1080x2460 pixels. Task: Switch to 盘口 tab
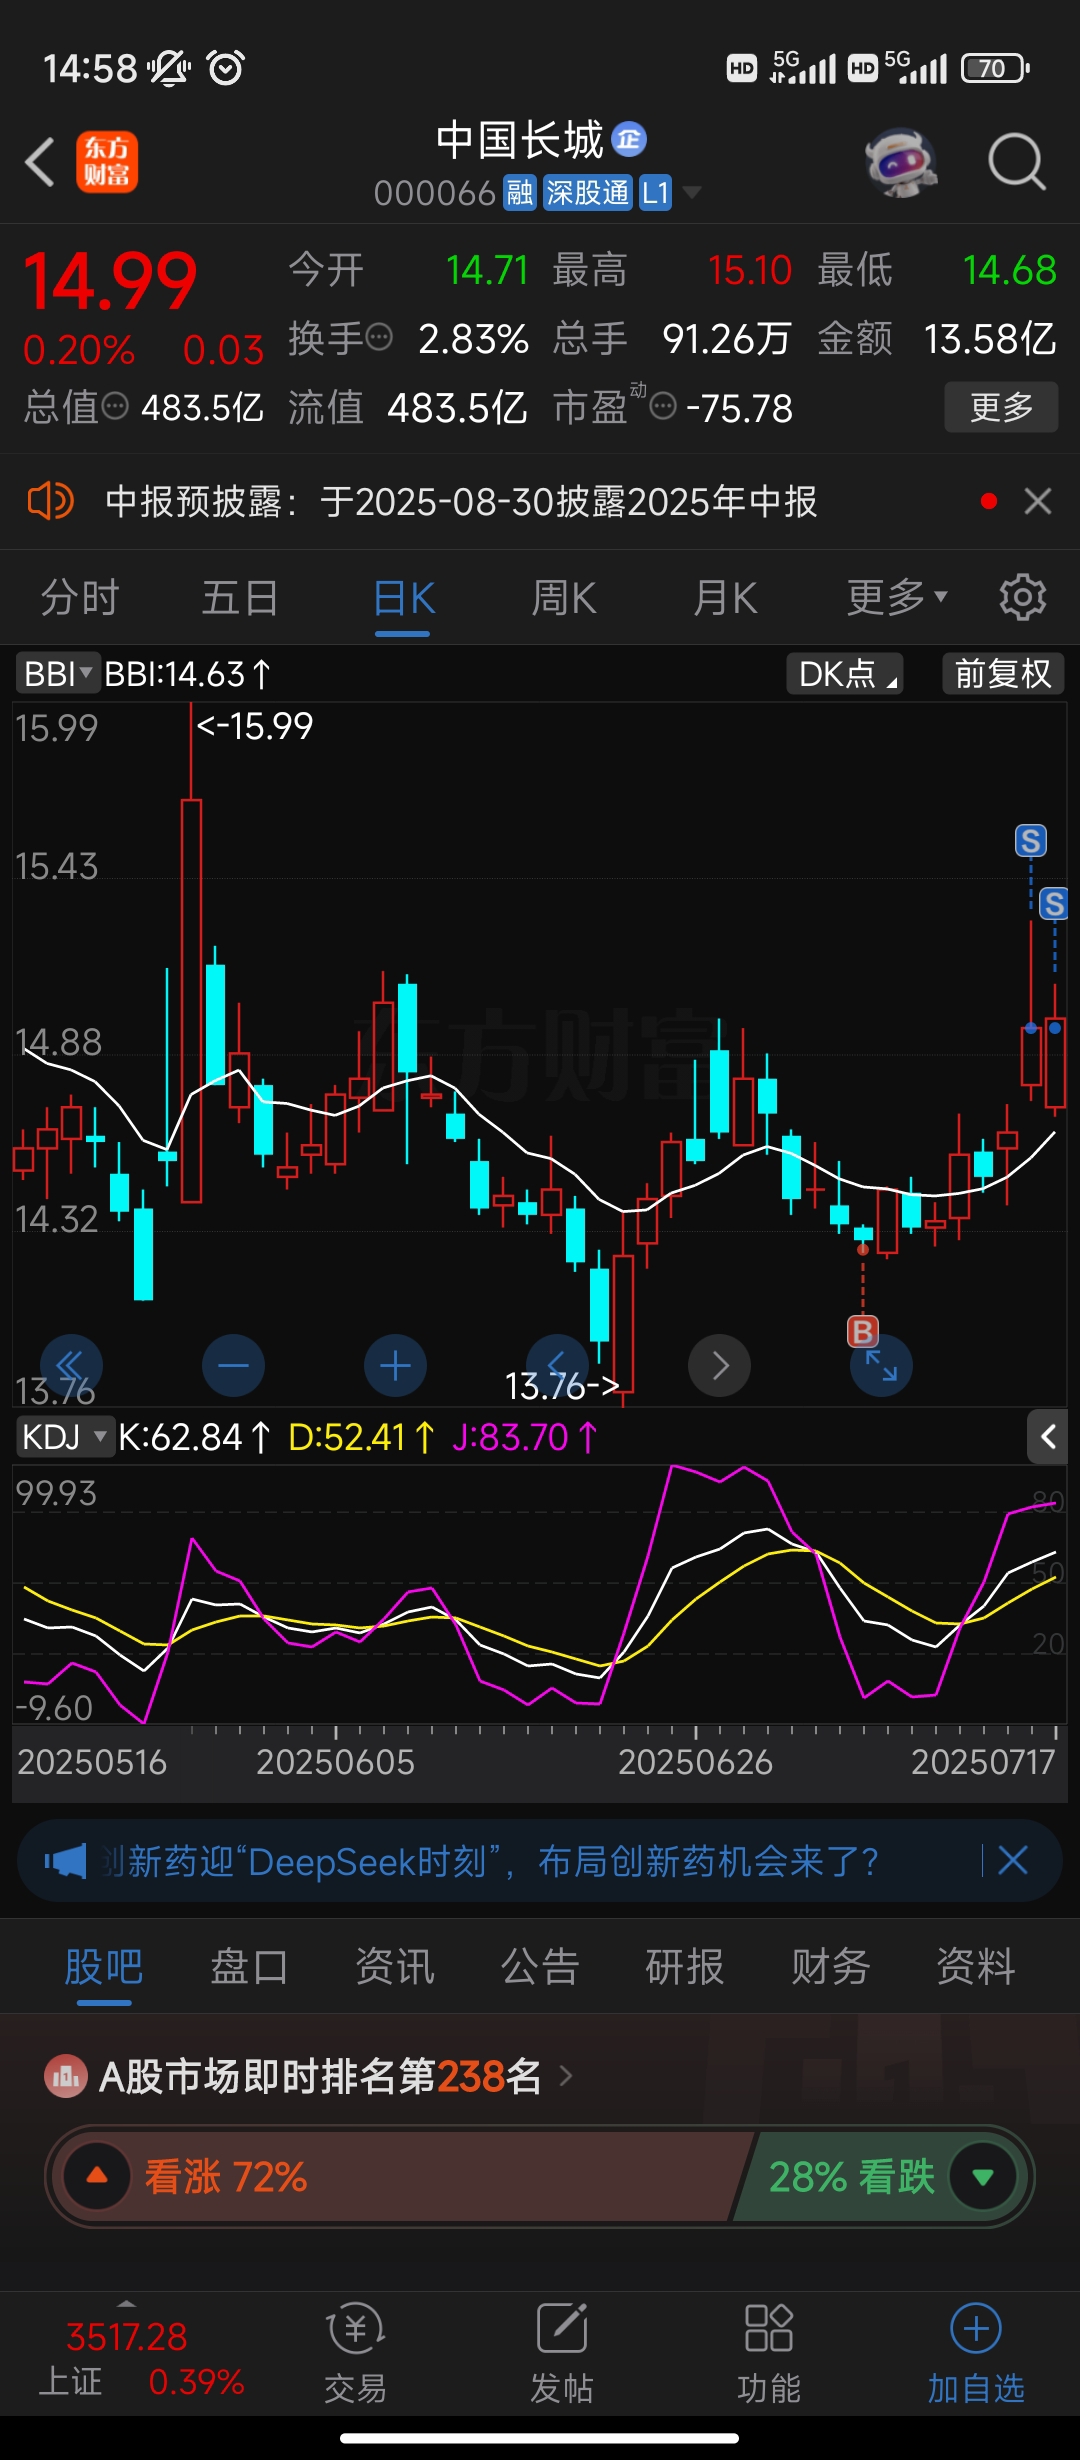[x=249, y=1967]
